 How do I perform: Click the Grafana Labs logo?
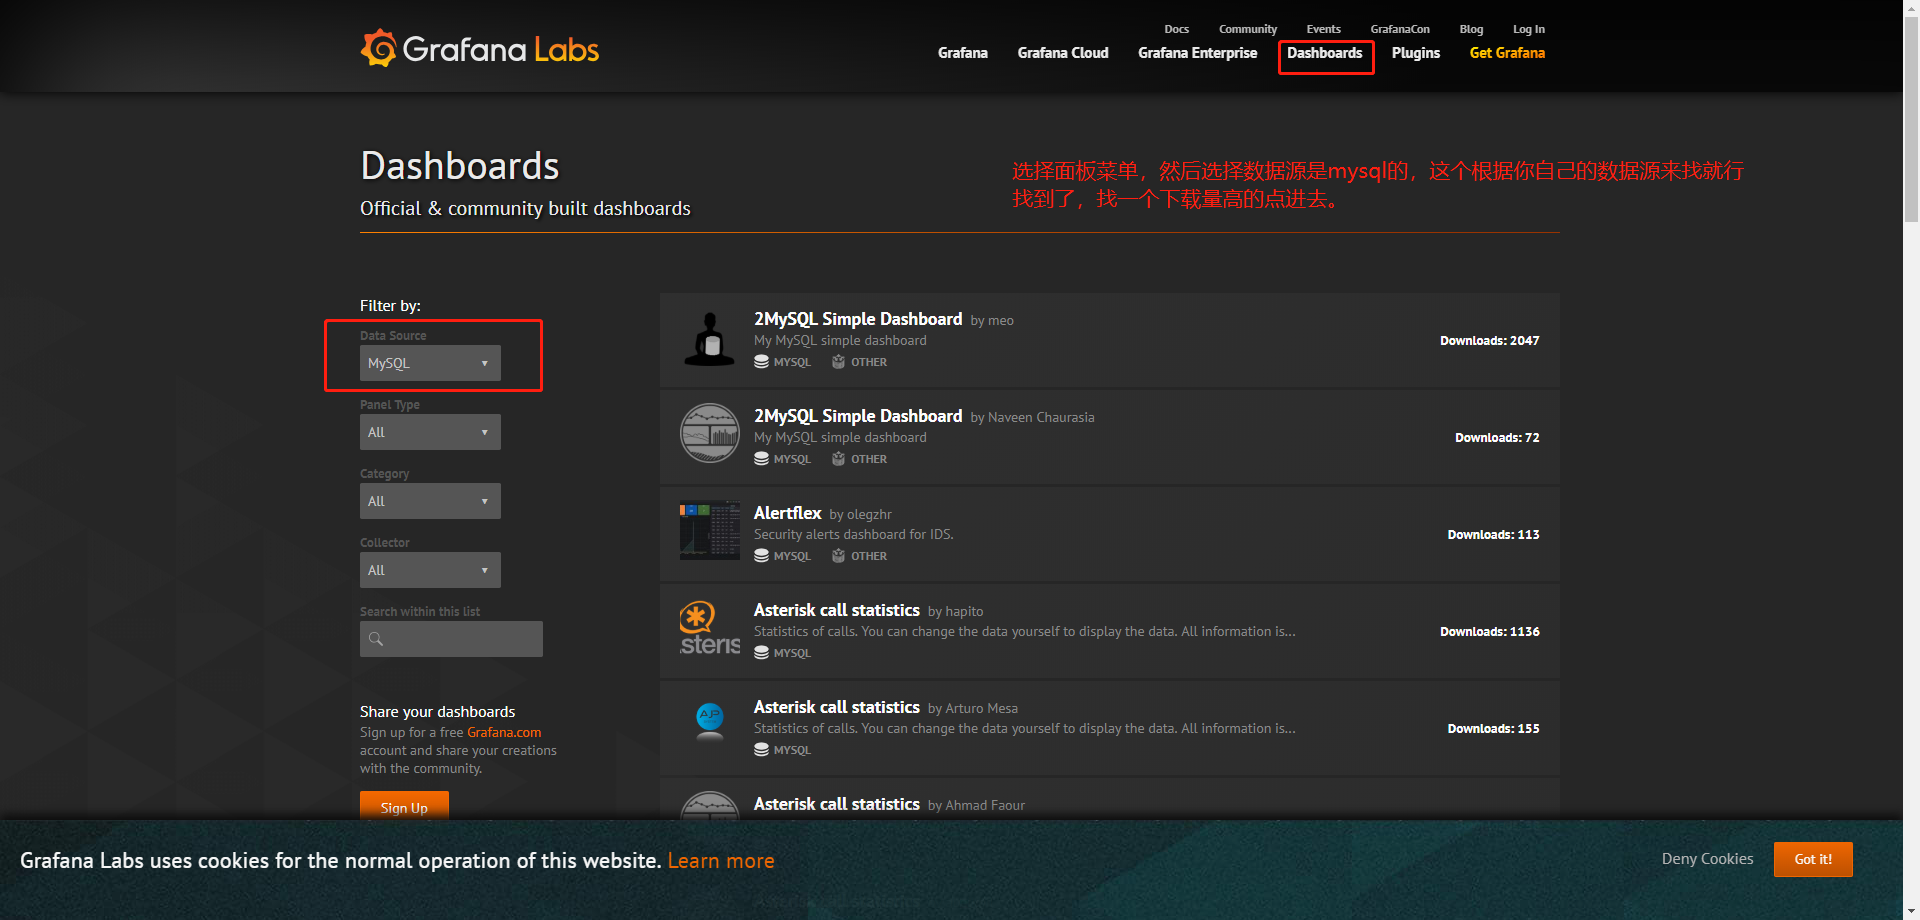(480, 48)
